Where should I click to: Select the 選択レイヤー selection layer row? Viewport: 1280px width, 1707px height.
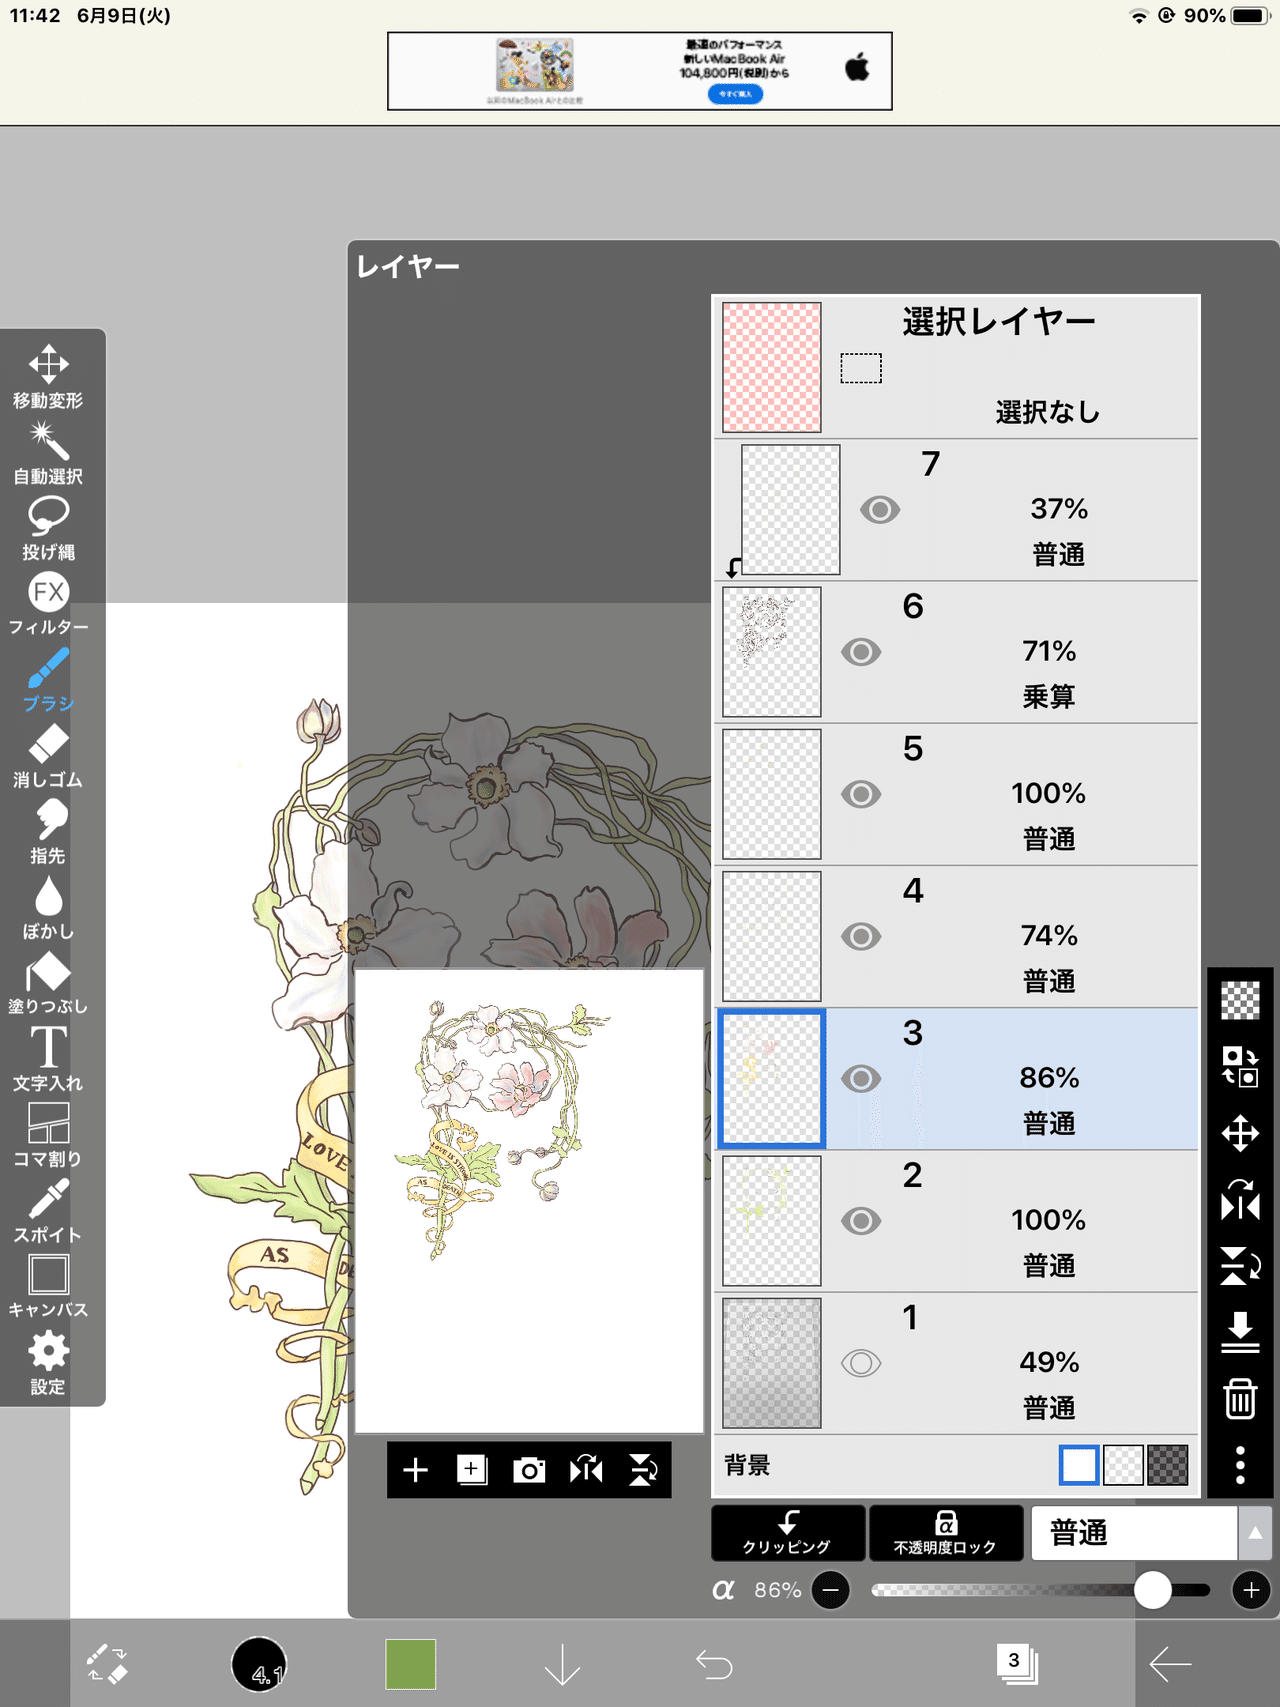point(957,367)
